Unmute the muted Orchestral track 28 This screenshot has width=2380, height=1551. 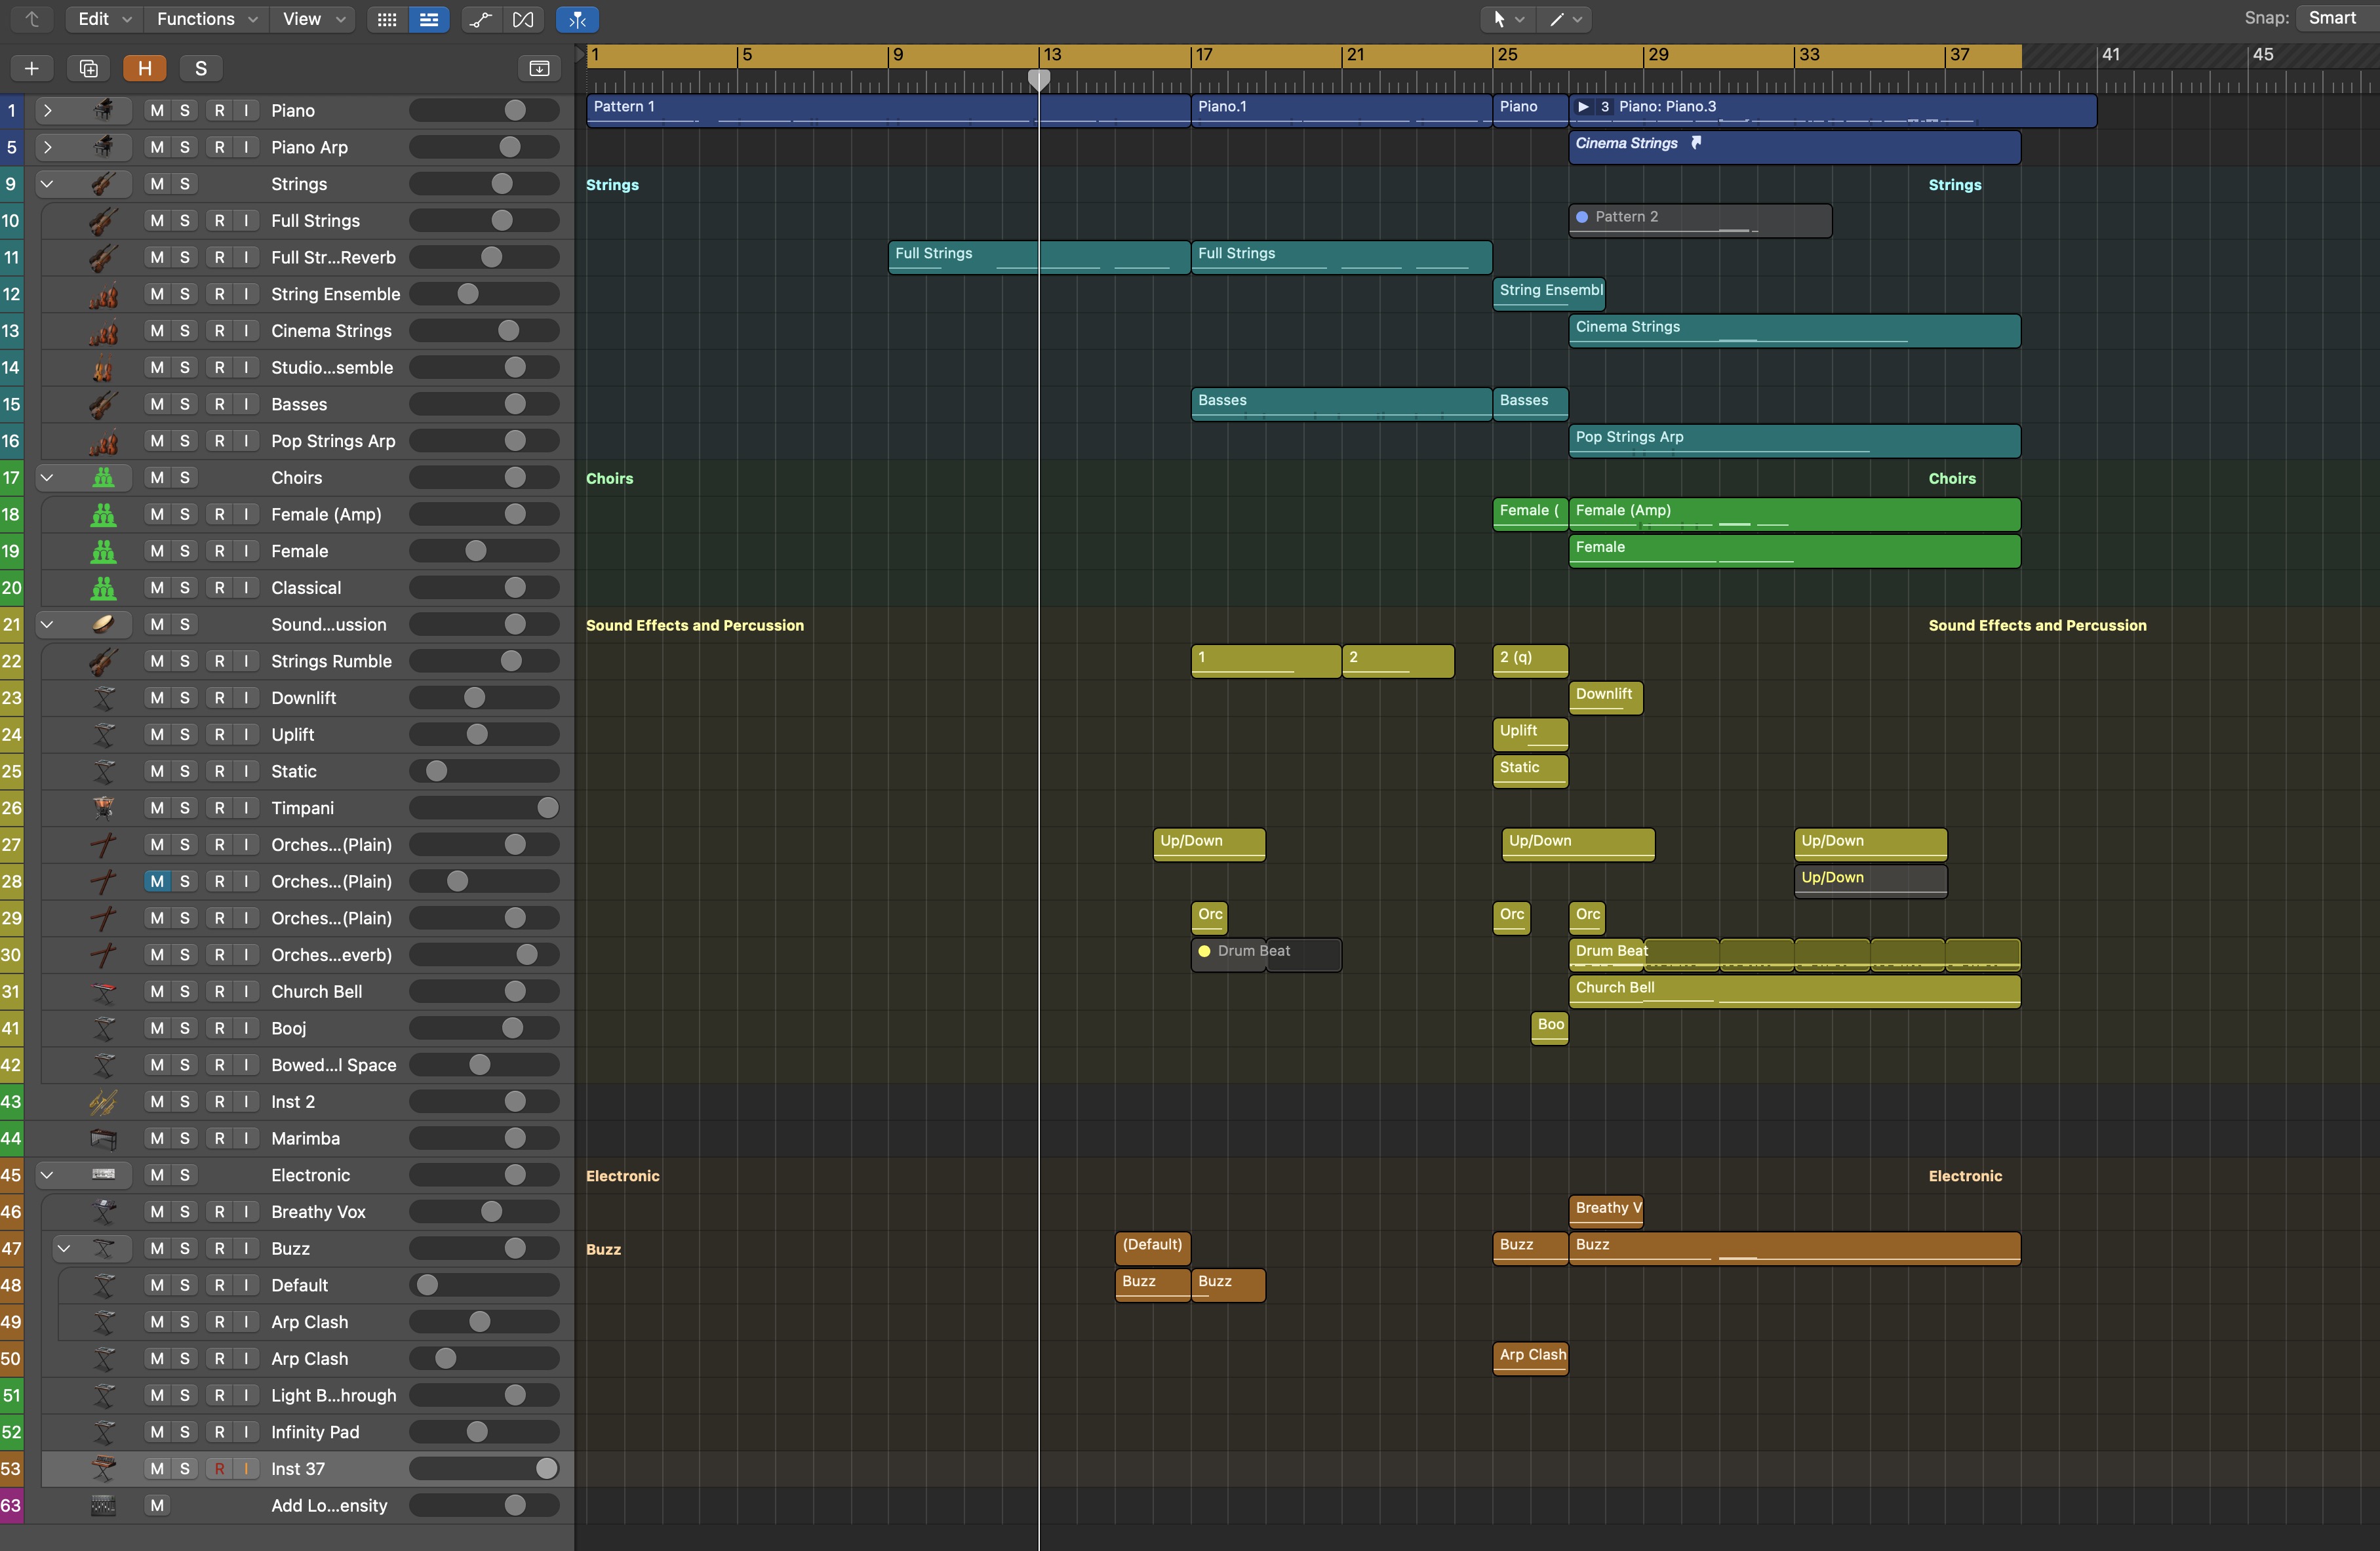(x=157, y=881)
